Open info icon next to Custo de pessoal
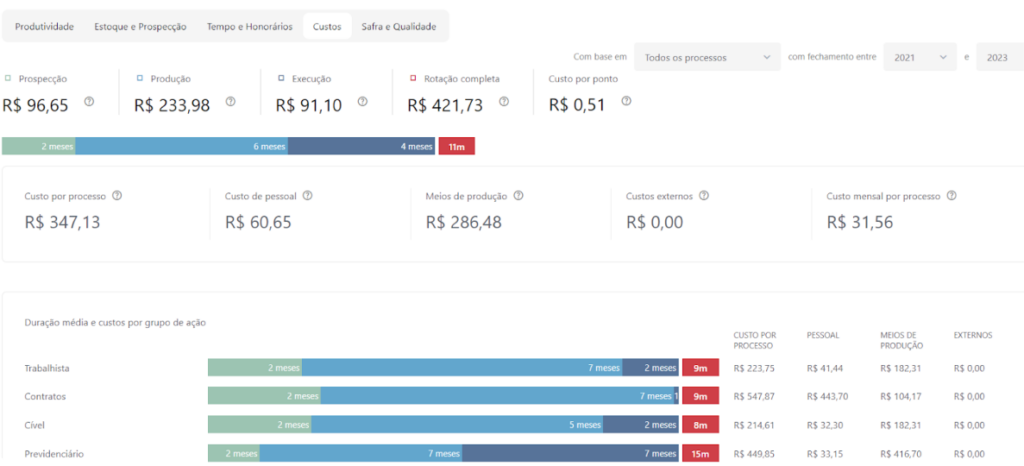The height and width of the screenshot is (466, 1024). point(307,196)
